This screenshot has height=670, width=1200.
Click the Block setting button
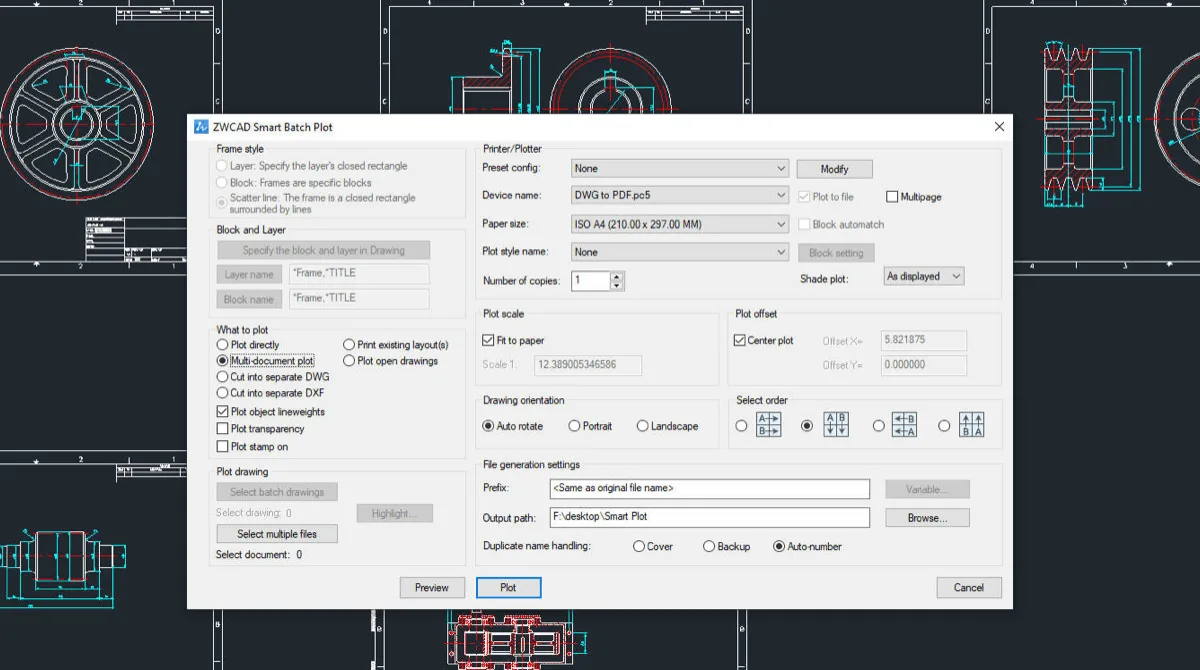835,253
